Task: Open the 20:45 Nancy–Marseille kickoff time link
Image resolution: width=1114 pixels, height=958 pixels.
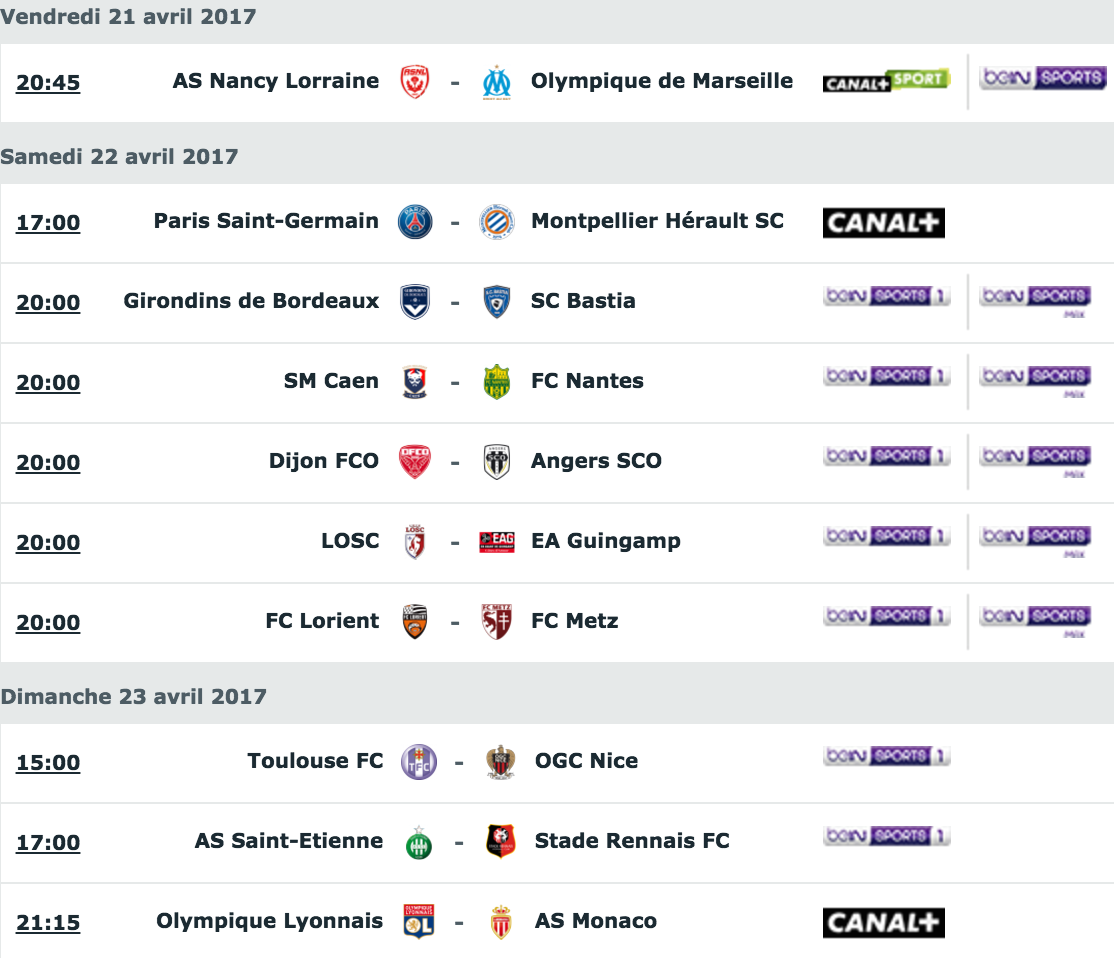Action: pos(48,82)
